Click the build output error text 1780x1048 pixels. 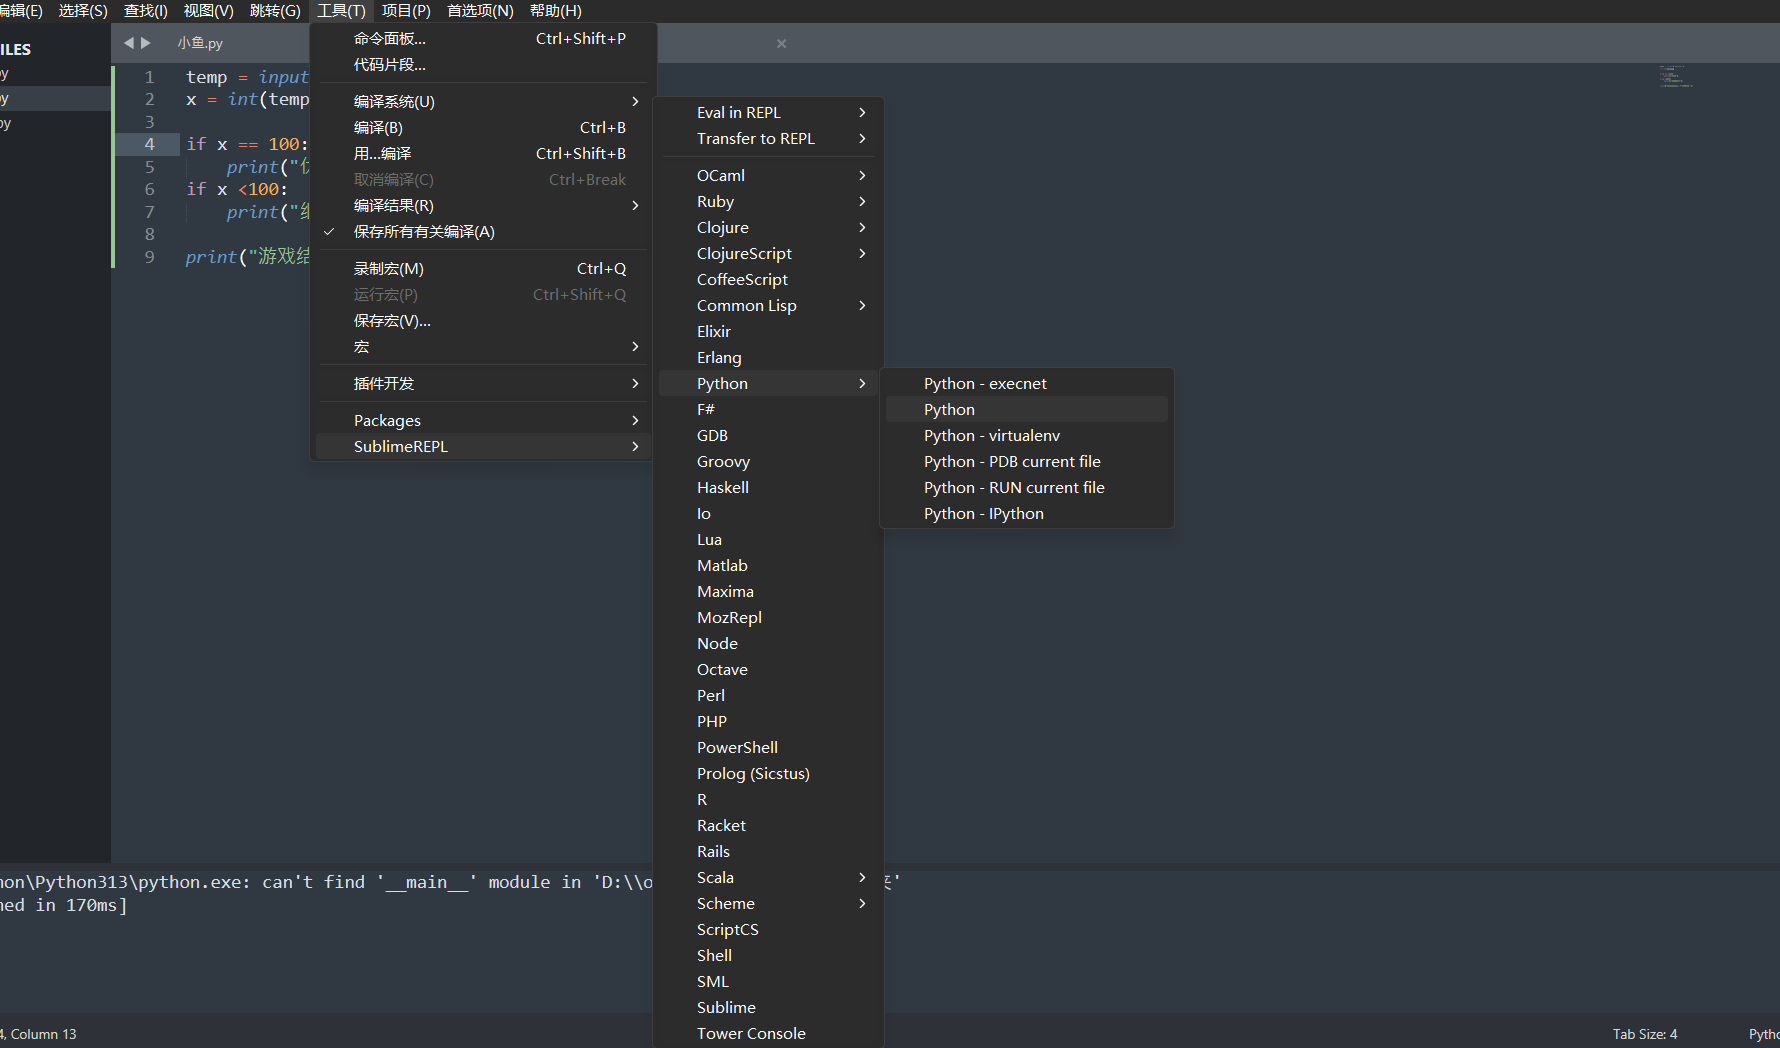pos(326,882)
